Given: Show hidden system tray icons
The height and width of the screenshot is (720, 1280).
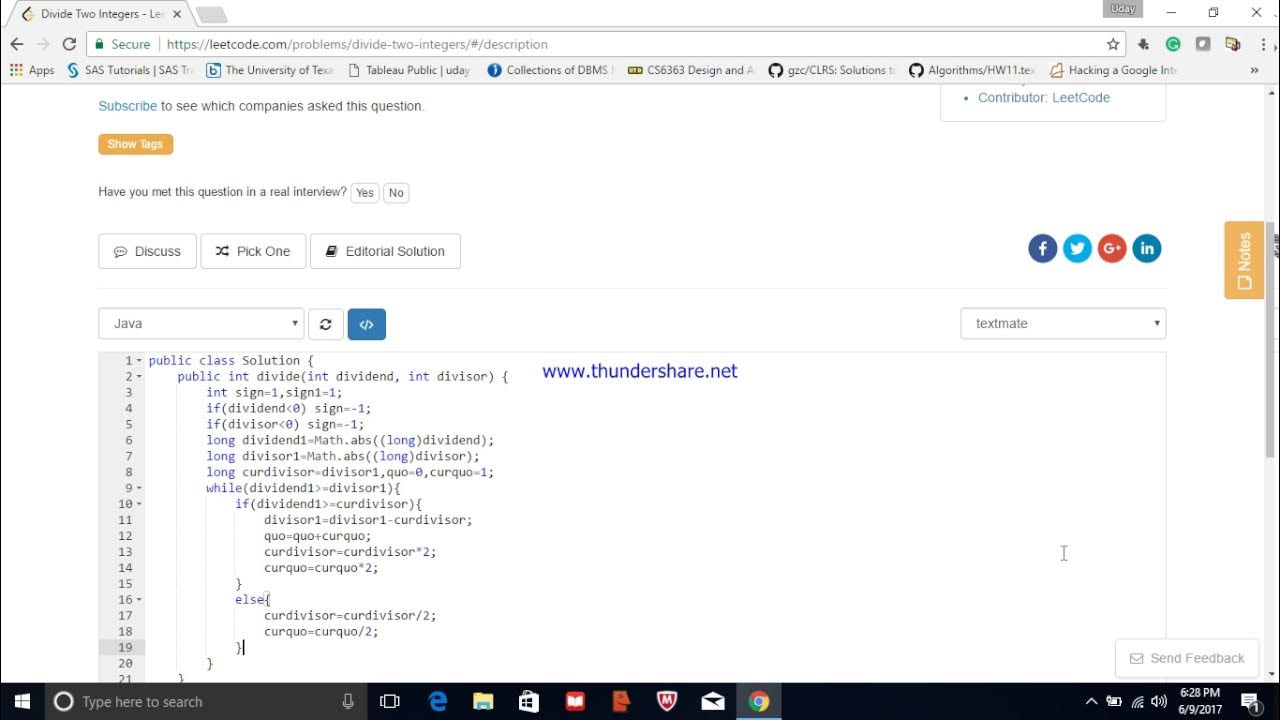Looking at the screenshot, I should point(1092,701).
